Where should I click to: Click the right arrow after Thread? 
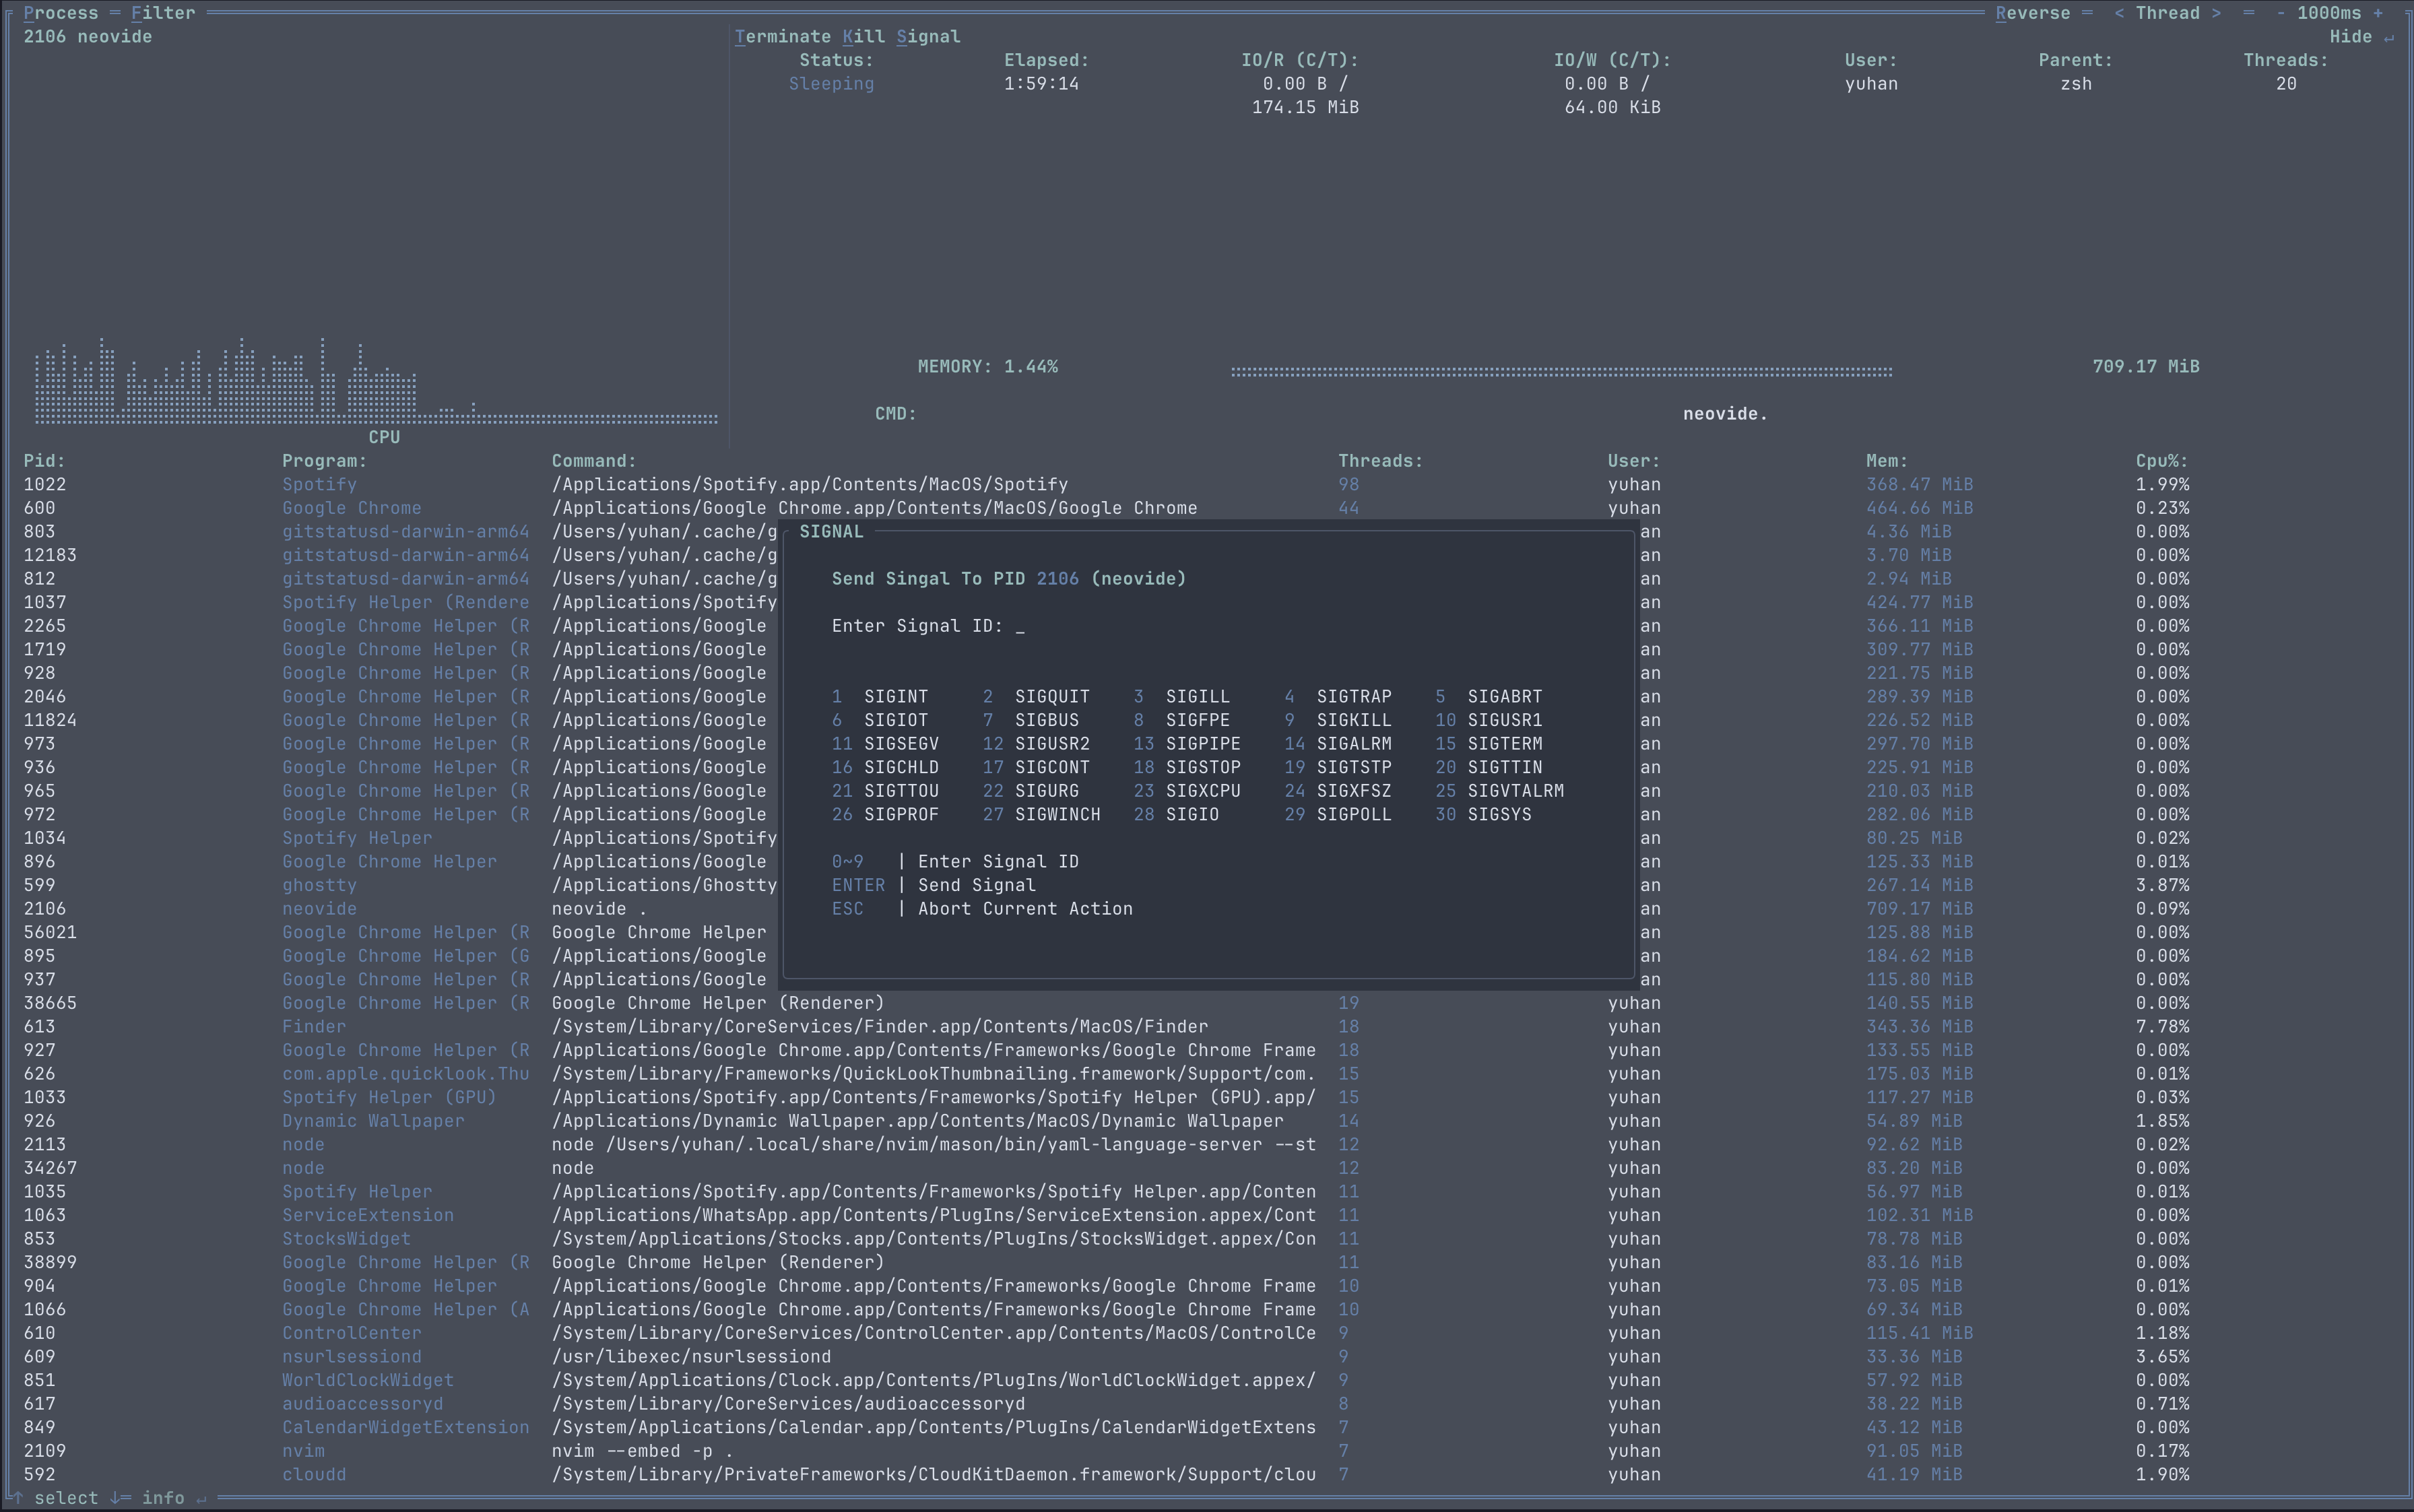coord(2216,13)
